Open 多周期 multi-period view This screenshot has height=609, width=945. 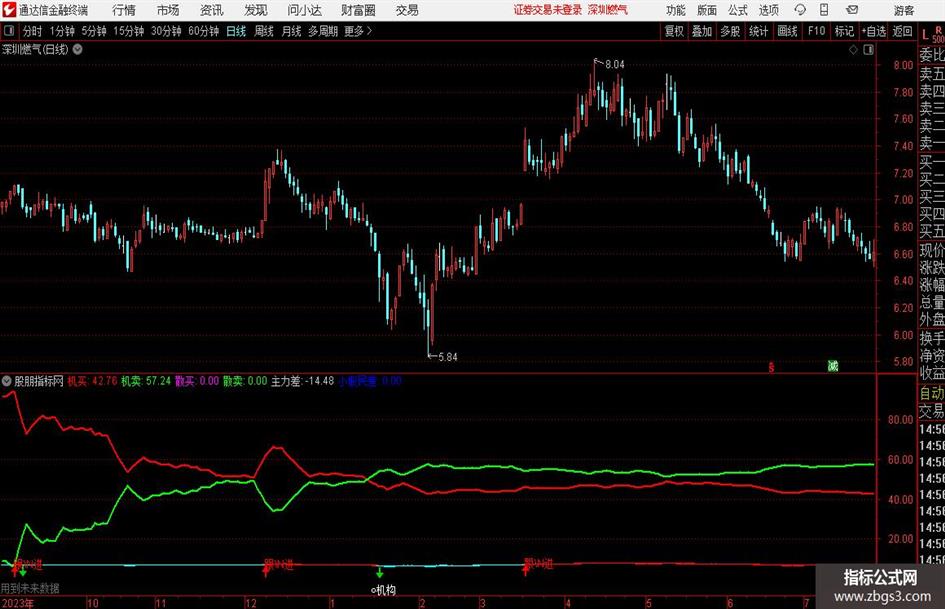coord(323,31)
